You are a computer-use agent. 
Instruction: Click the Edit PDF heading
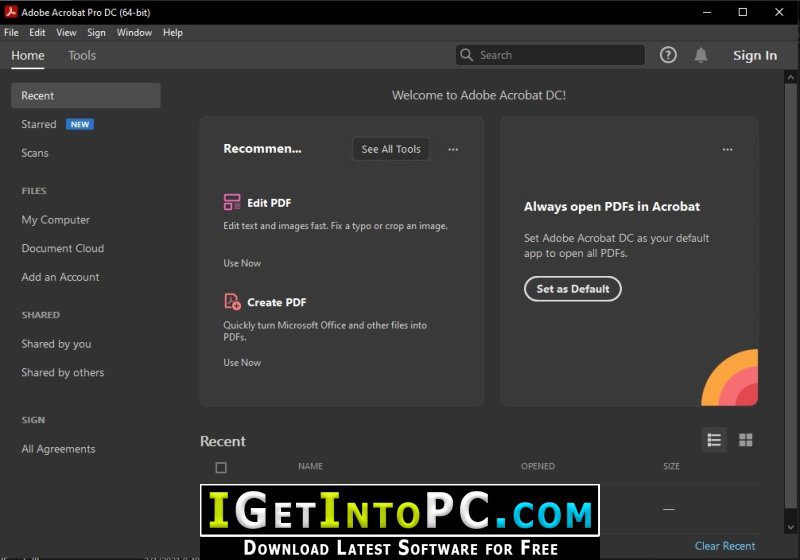(x=269, y=203)
